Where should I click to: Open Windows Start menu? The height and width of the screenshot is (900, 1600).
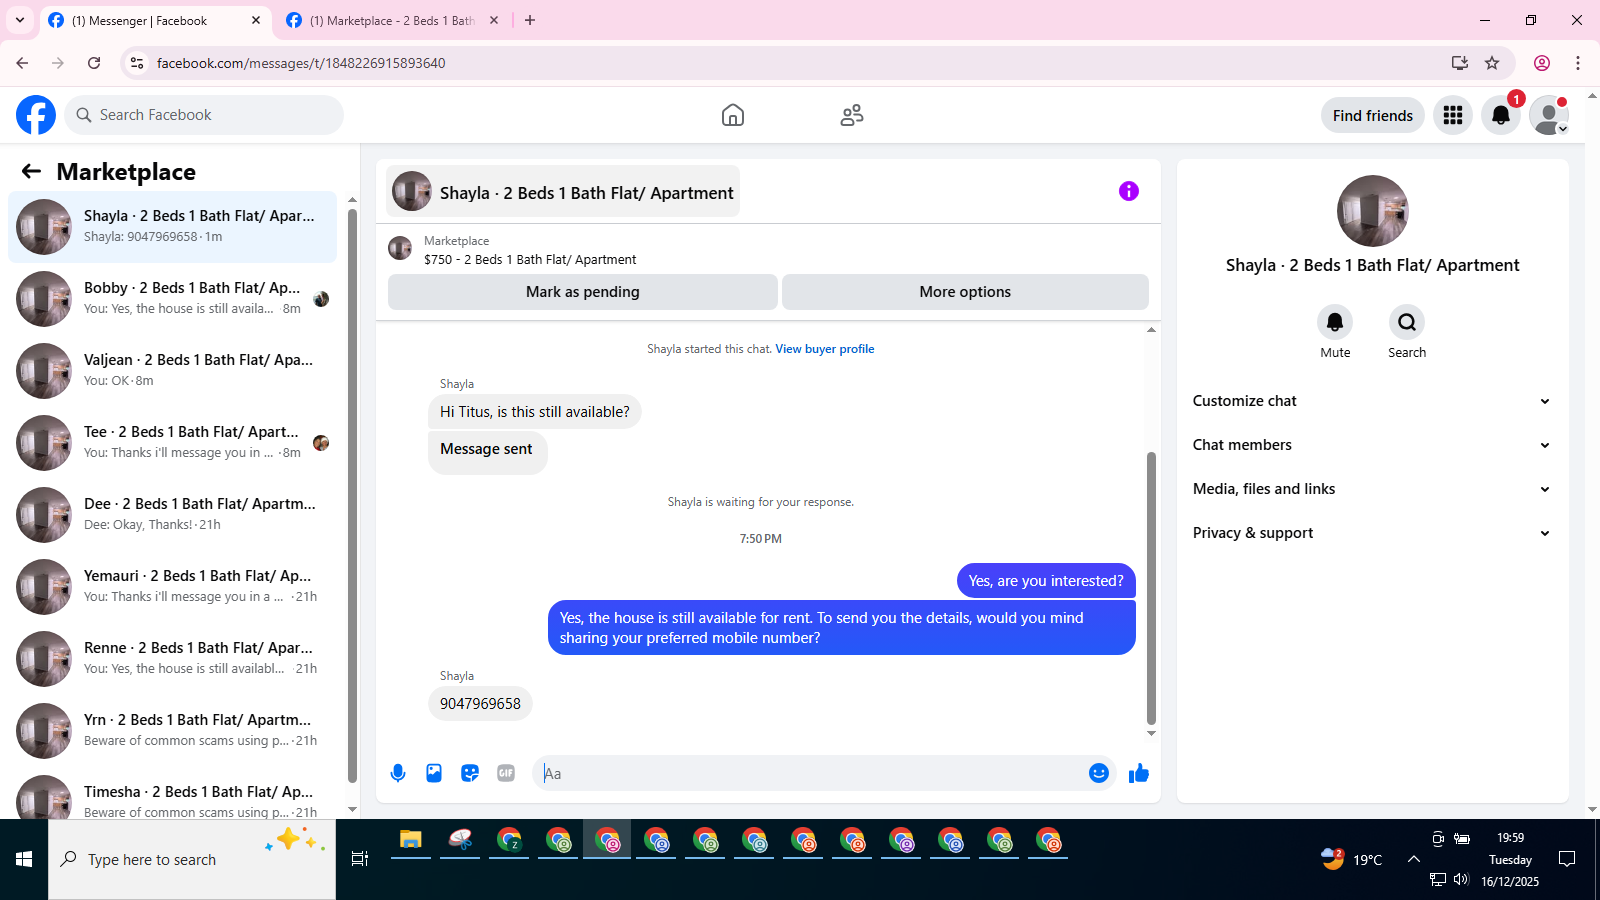[x=24, y=859]
